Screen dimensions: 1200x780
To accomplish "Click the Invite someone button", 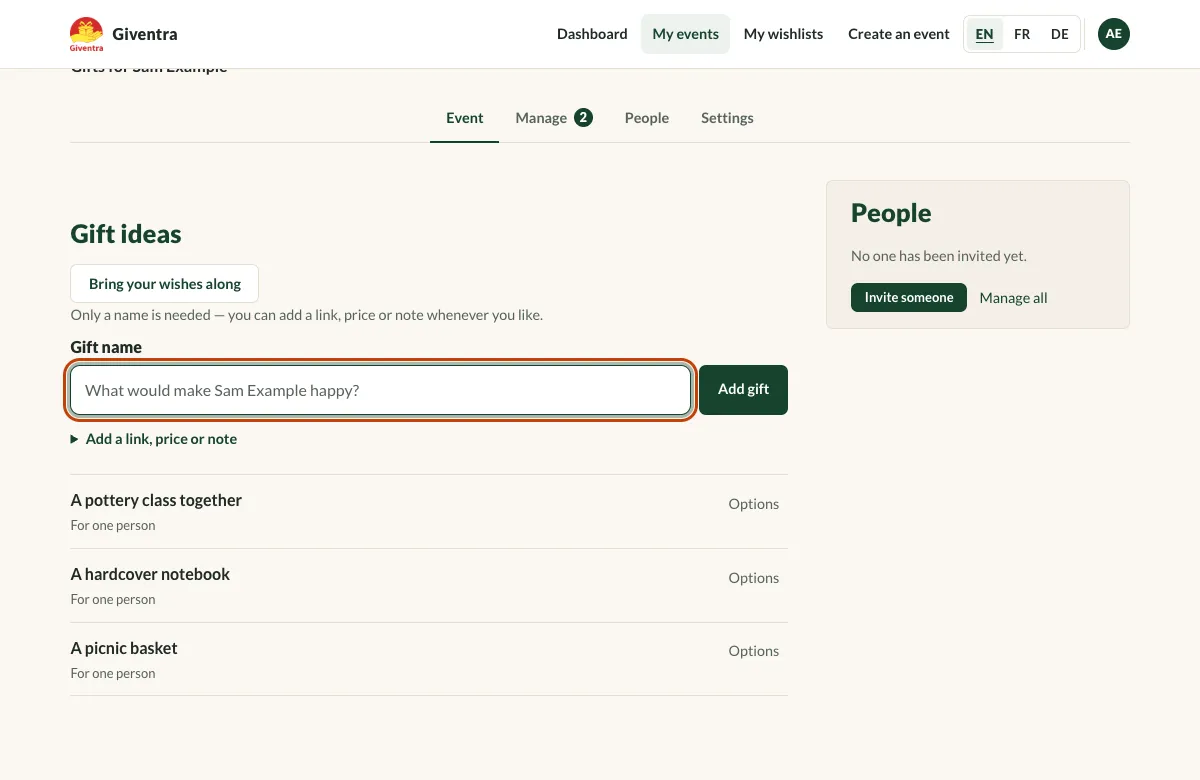I will 909,298.
